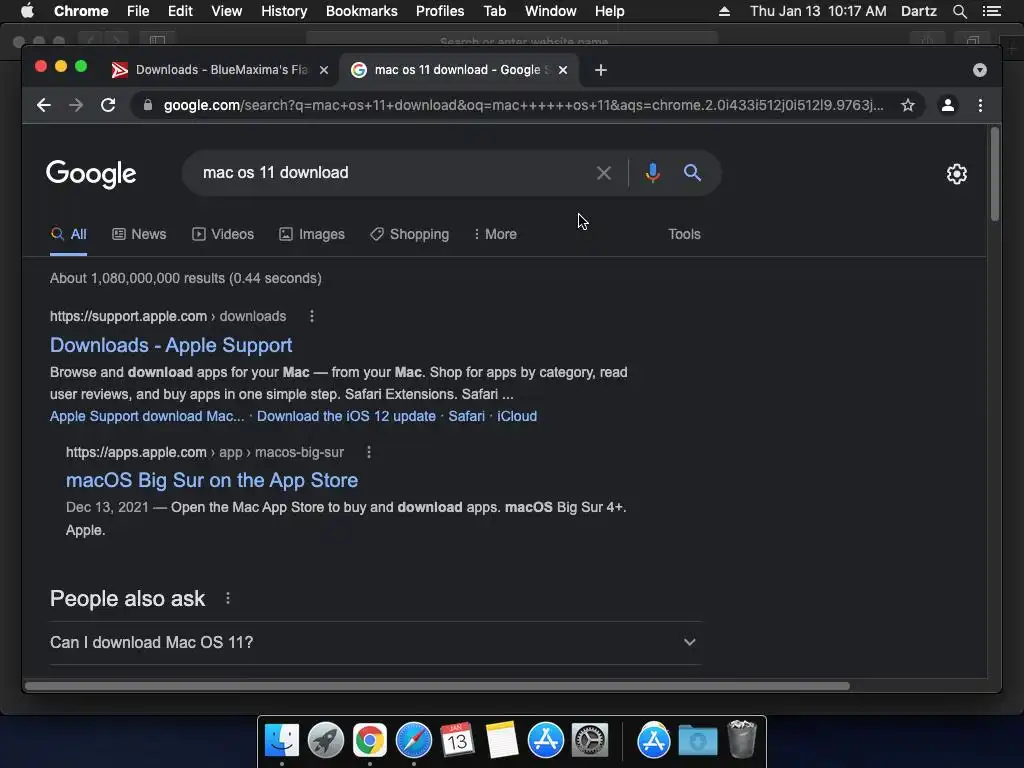Open Finder from the dock
1024x768 pixels.
pyautogui.click(x=282, y=741)
